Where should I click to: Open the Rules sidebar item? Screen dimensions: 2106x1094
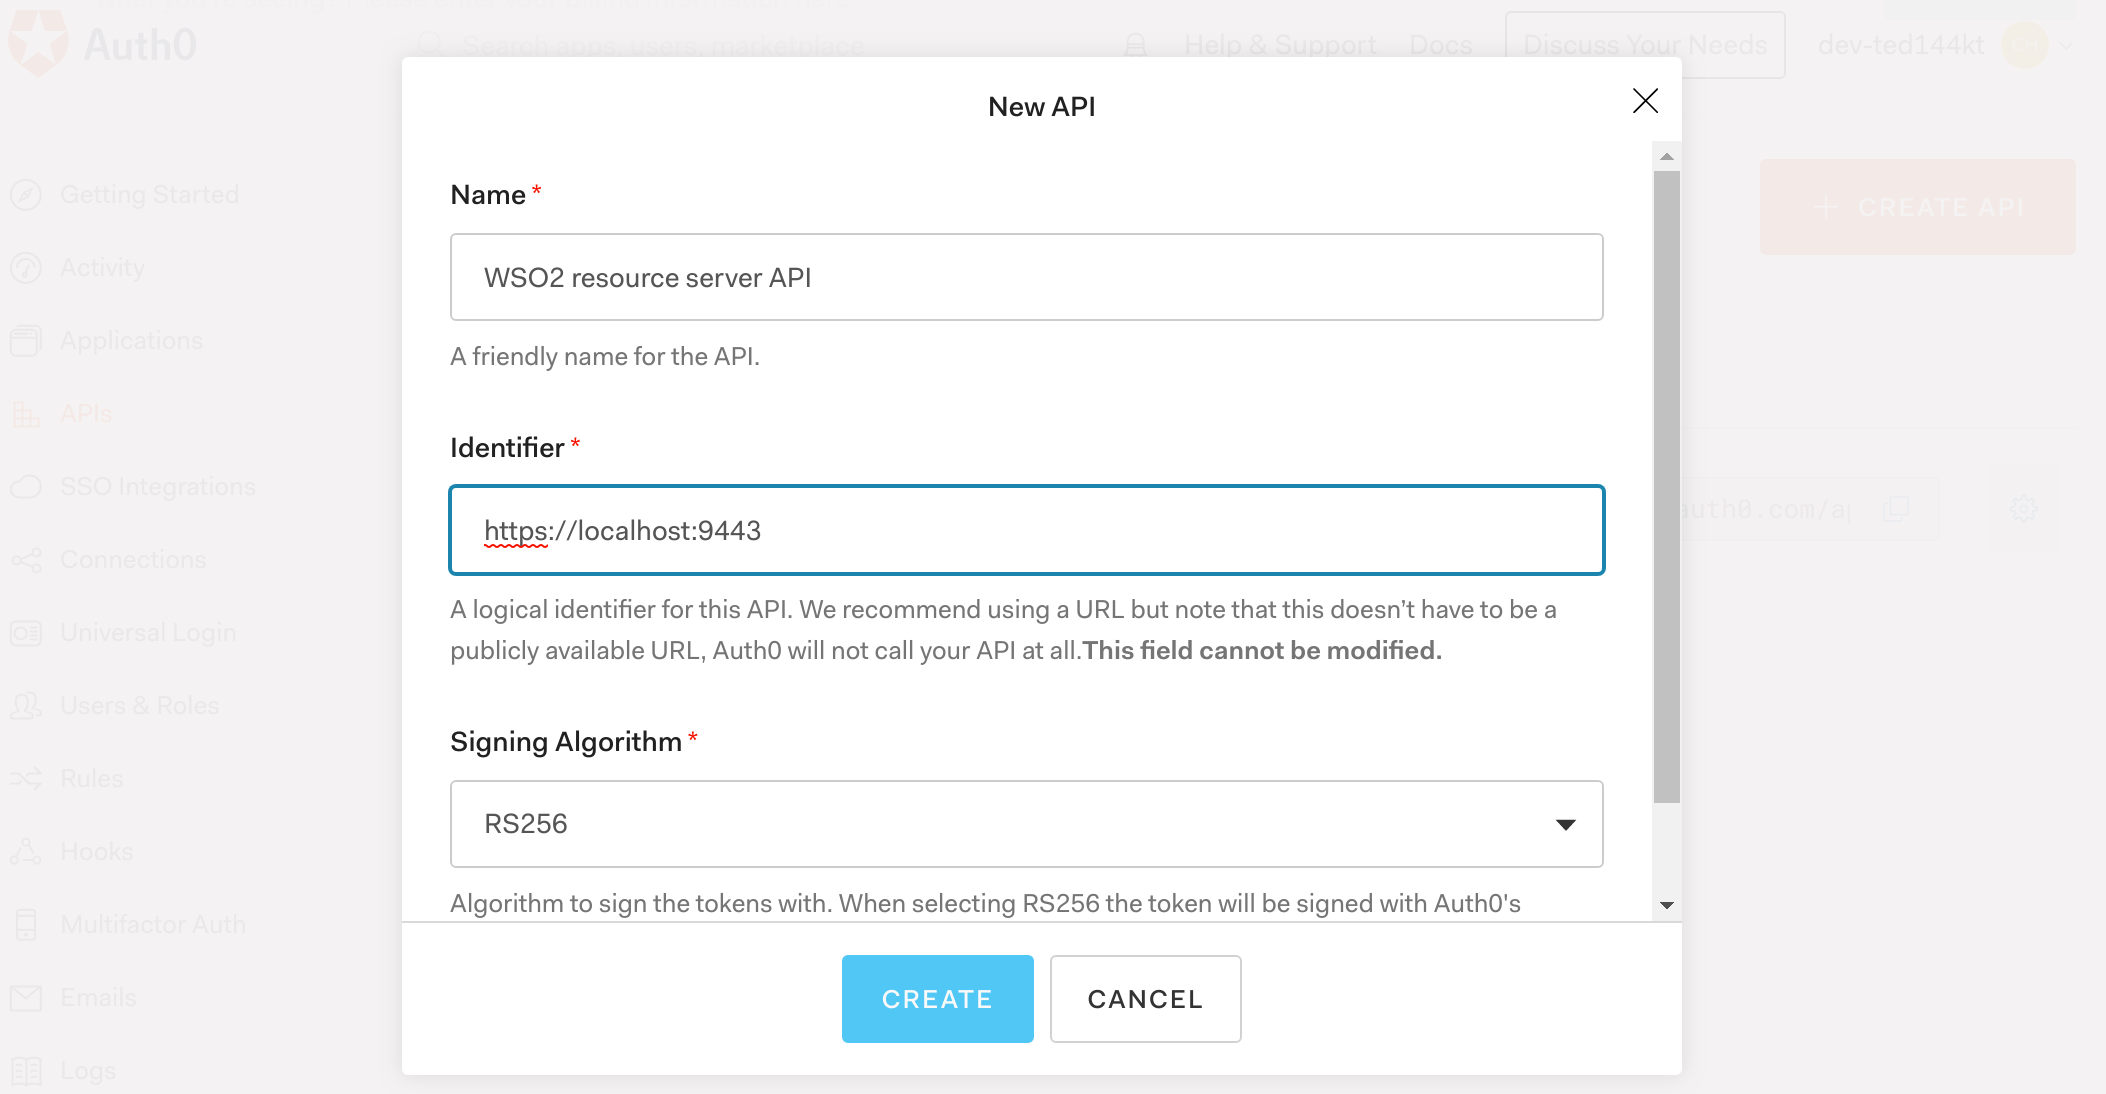click(x=91, y=779)
